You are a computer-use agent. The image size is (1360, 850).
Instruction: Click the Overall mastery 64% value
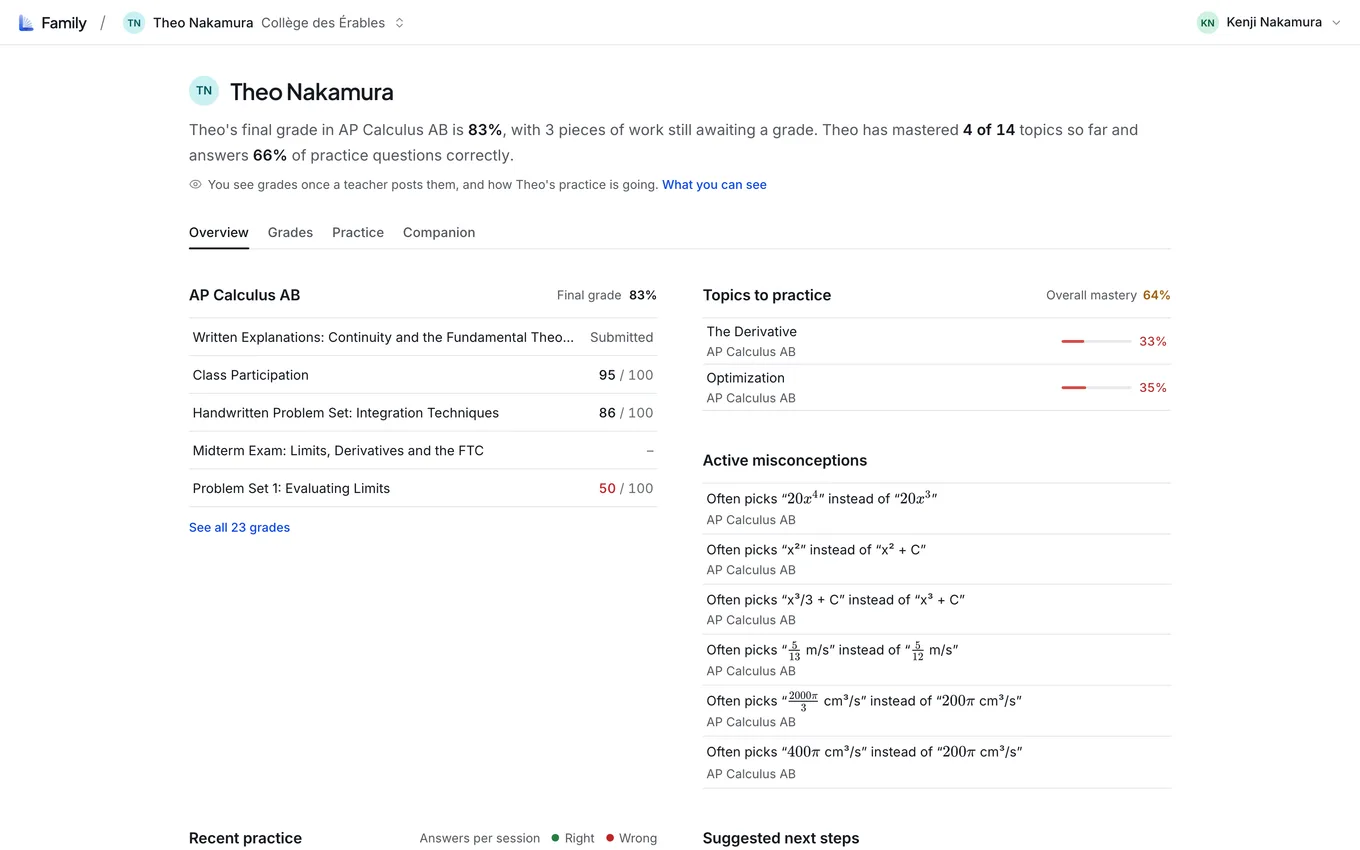pyautogui.click(x=1156, y=295)
